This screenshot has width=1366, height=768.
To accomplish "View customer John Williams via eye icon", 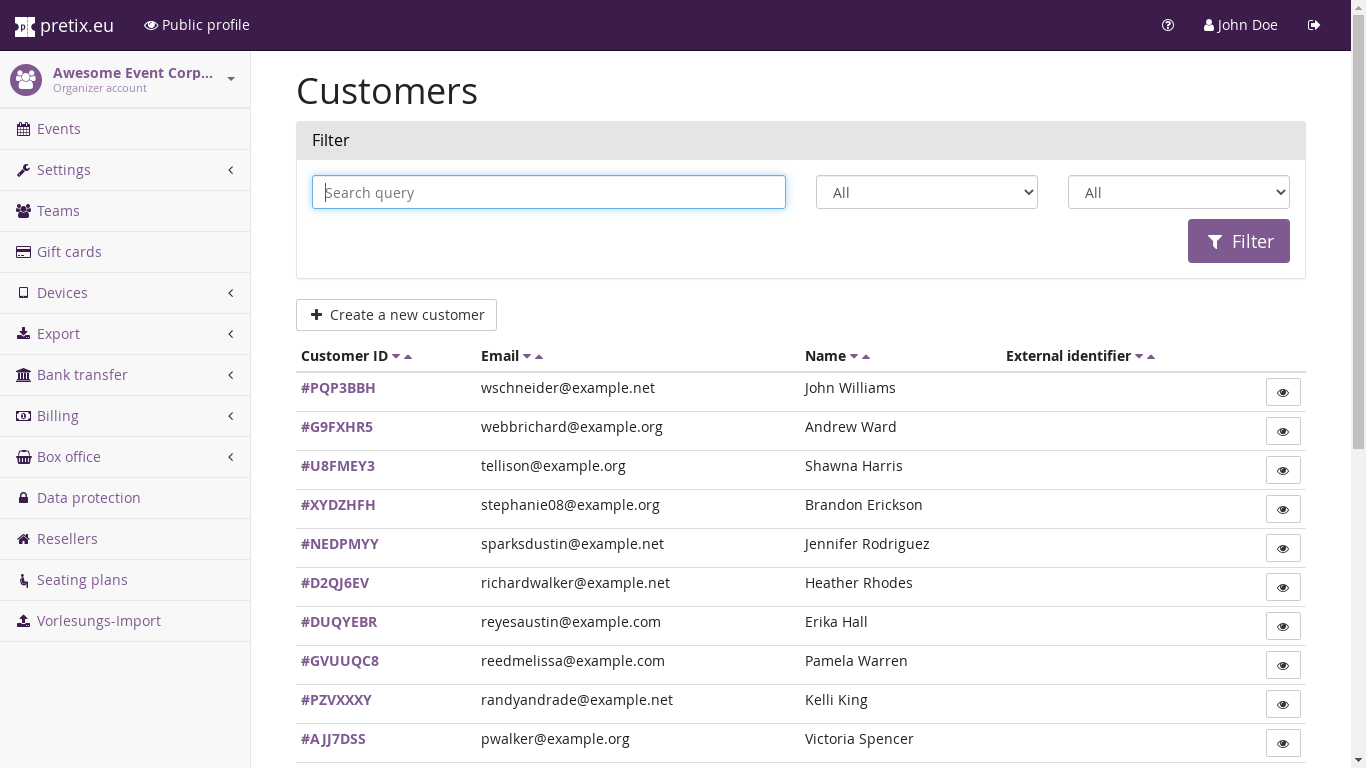I will pyautogui.click(x=1283, y=393).
